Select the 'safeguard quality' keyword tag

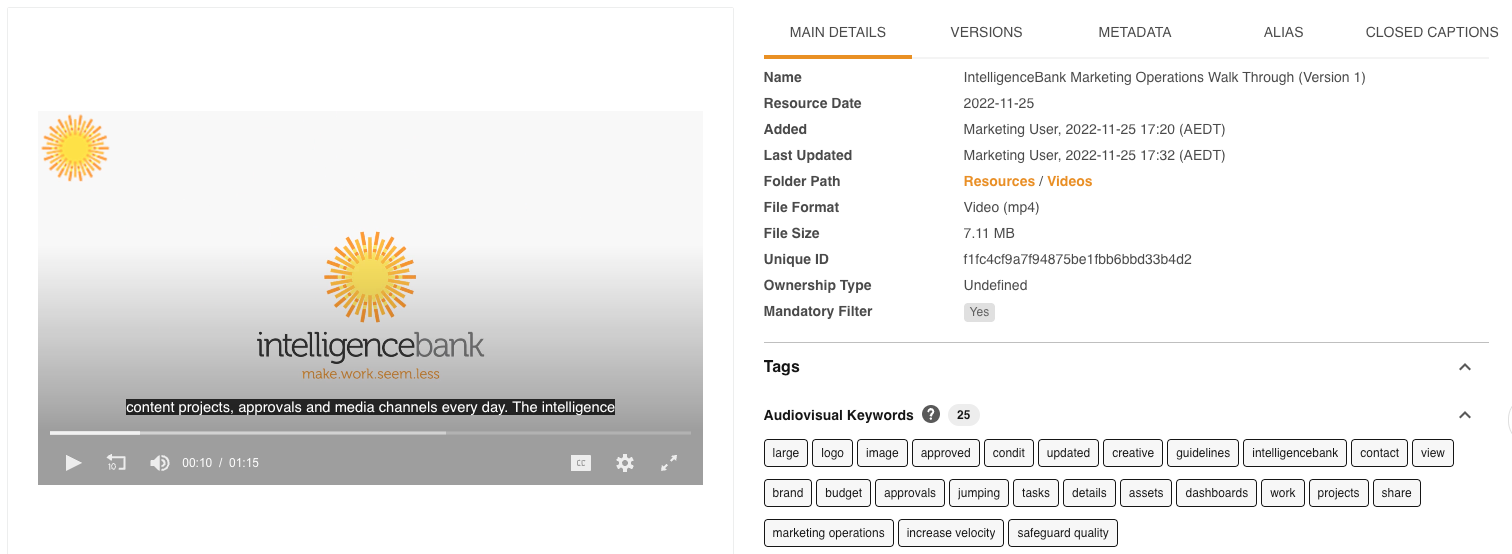click(1063, 533)
